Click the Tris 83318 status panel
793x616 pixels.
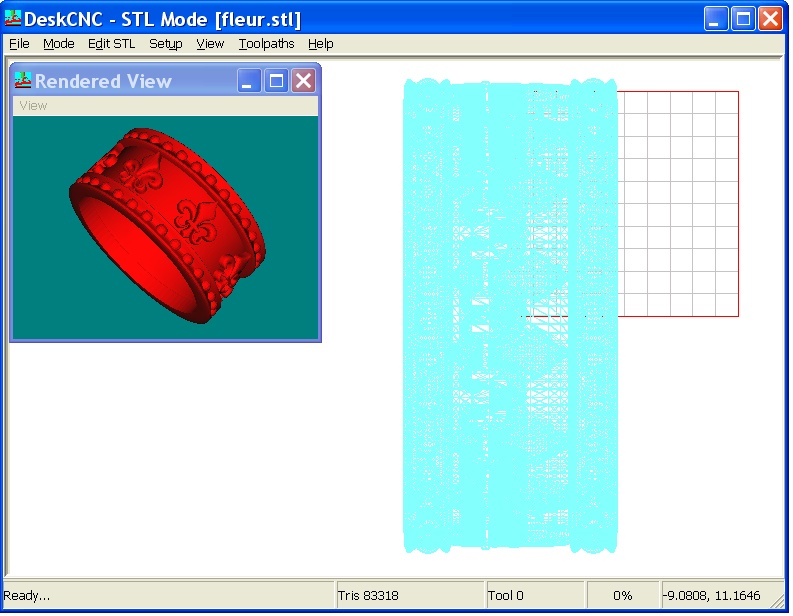click(410, 596)
